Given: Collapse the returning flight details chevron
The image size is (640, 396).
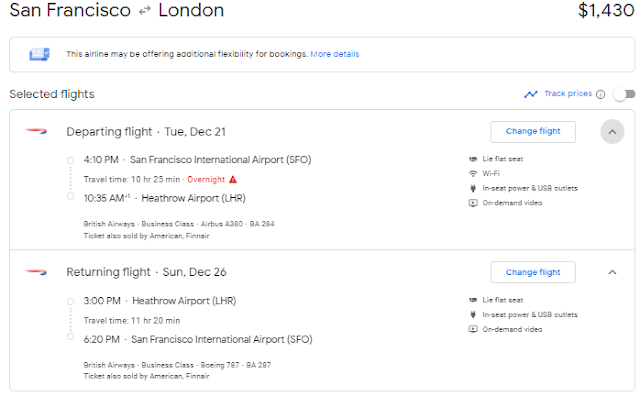Looking at the screenshot, I should click(612, 272).
